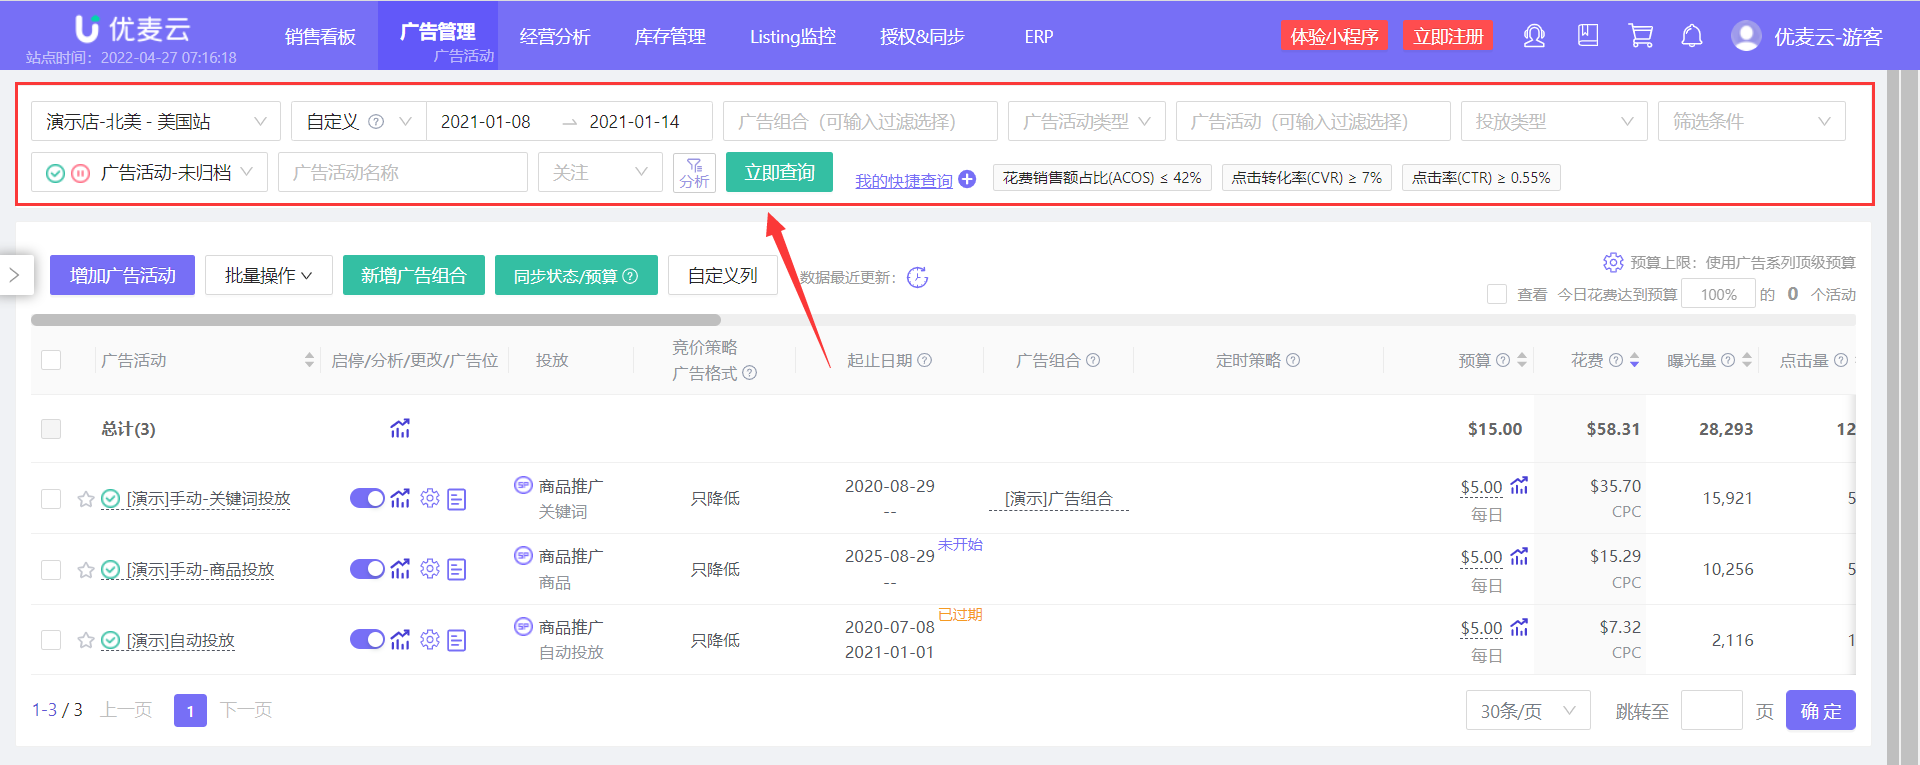Open budget limit settings gear icon
1920x765 pixels.
[x=1613, y=262]
